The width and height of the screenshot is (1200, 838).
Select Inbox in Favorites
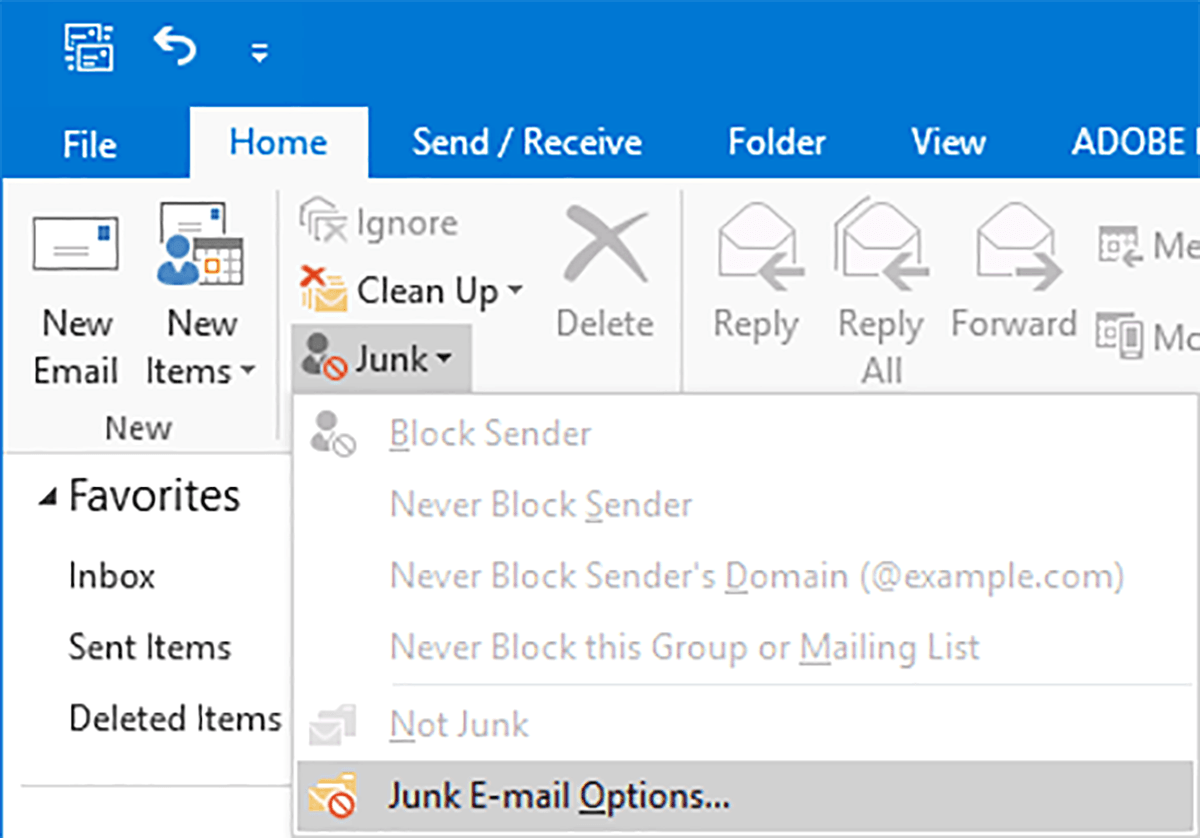(x=112, y=576)
